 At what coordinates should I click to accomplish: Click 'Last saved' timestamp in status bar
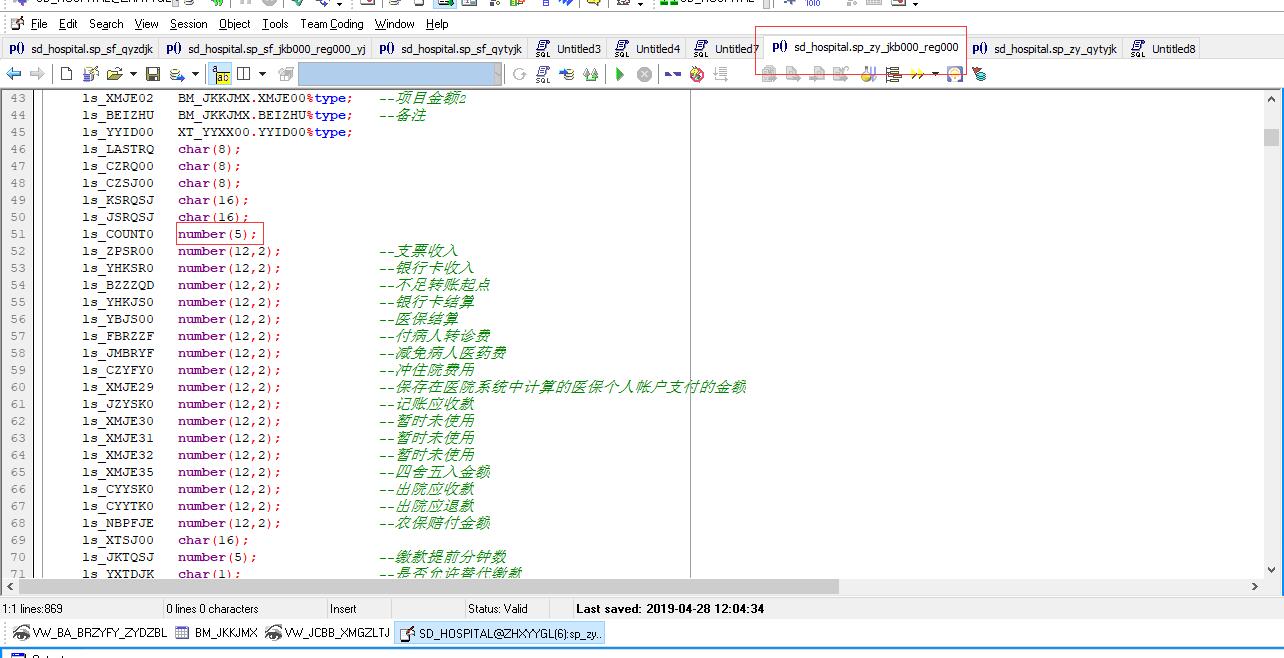[670, 608]
